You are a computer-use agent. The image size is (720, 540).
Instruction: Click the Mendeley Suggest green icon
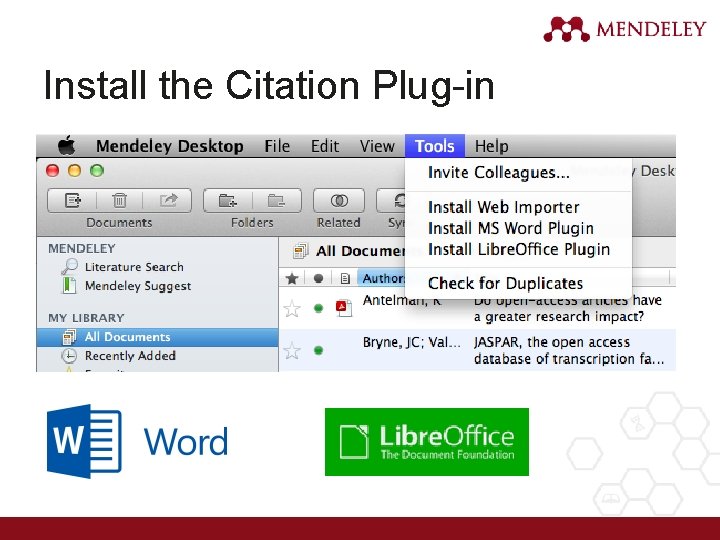tap(69, 285)
